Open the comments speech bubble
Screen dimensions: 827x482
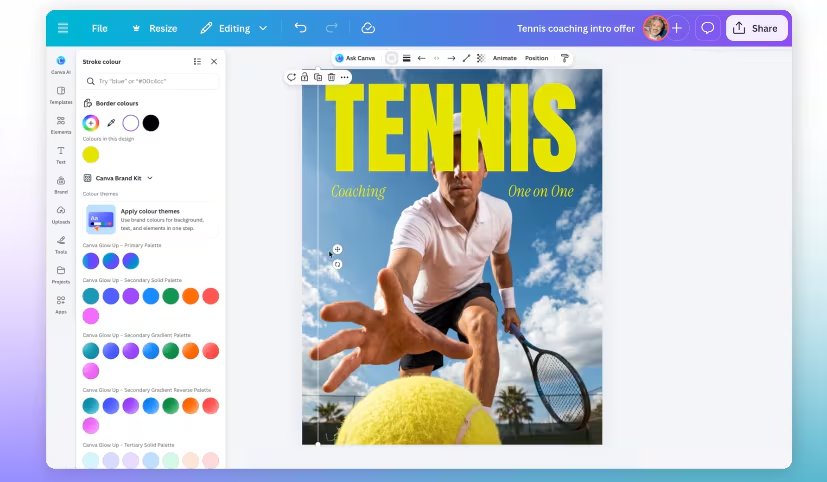[x=707, y=28]
